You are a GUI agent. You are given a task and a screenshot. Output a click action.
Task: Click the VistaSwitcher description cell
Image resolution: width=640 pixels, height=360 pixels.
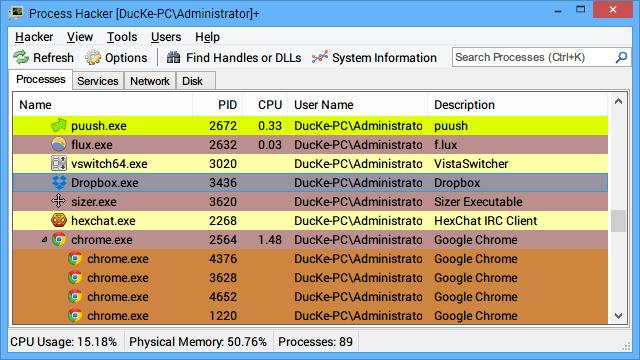[471, 164]
